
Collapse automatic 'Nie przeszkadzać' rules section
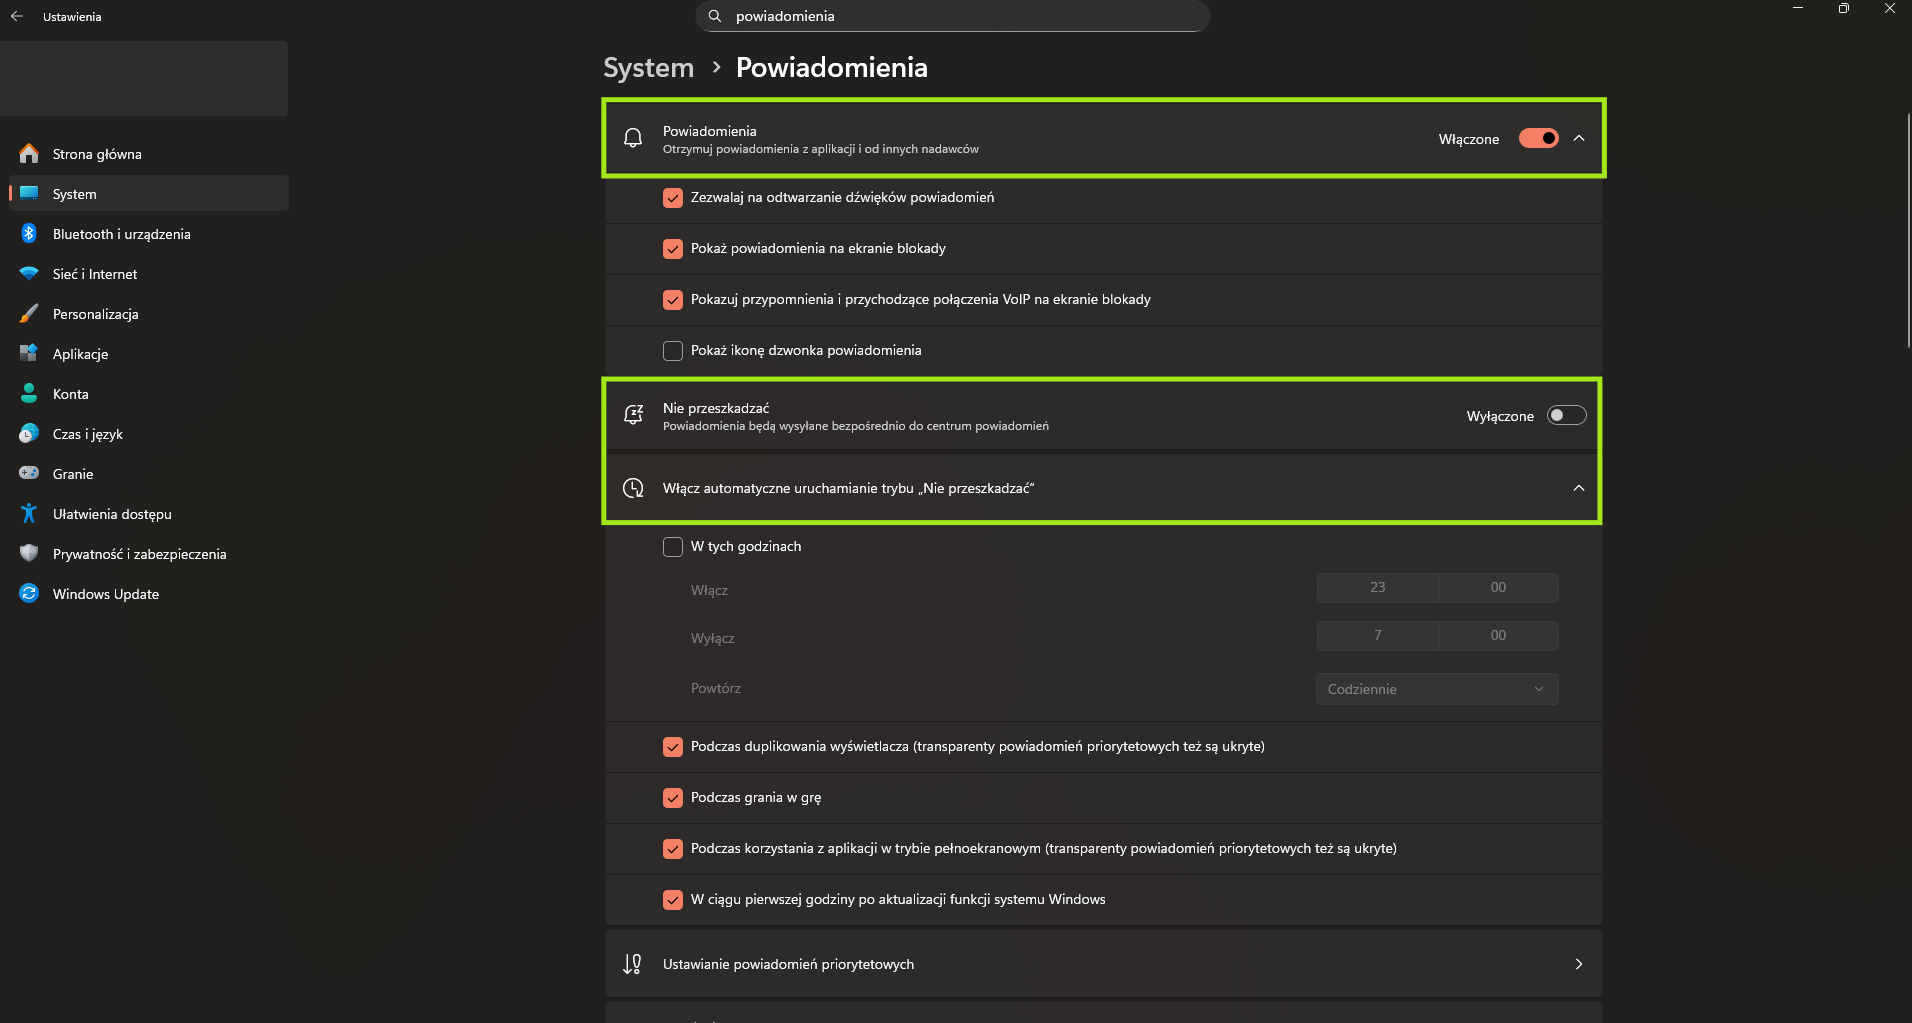(1579, 488)
